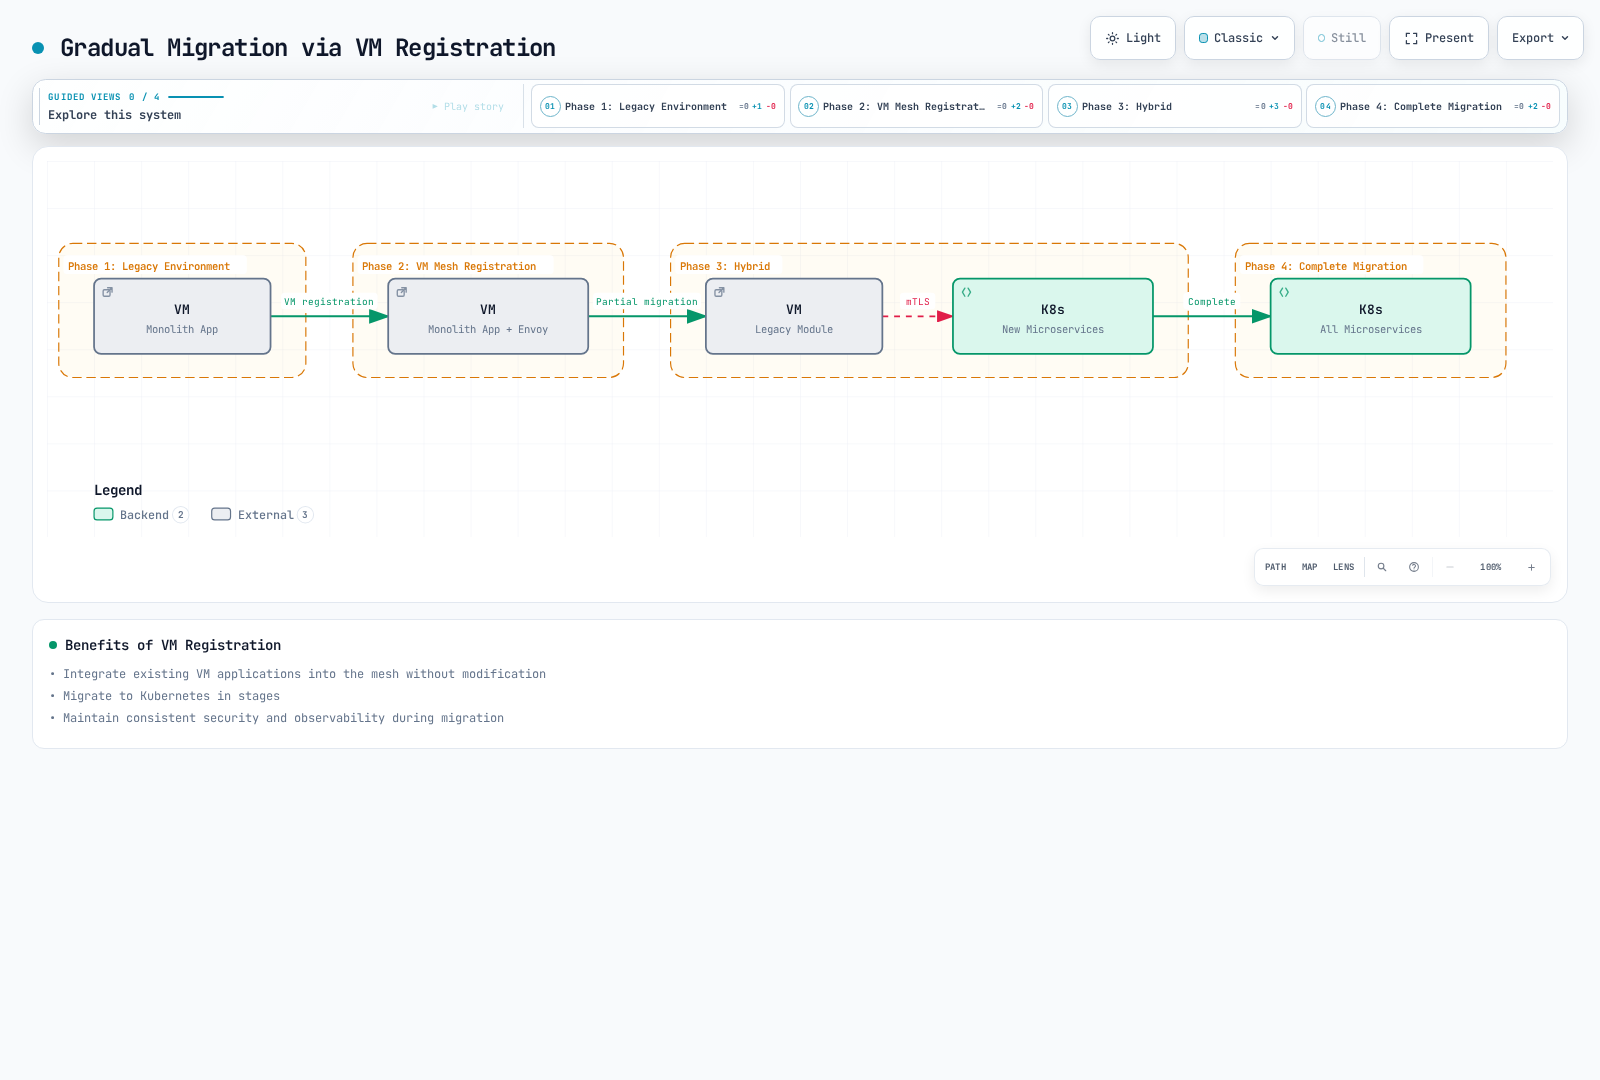Click the 'VM registration' edge label
The height and width of the screenshot is (1080, 1600).
tap(329, 302)
